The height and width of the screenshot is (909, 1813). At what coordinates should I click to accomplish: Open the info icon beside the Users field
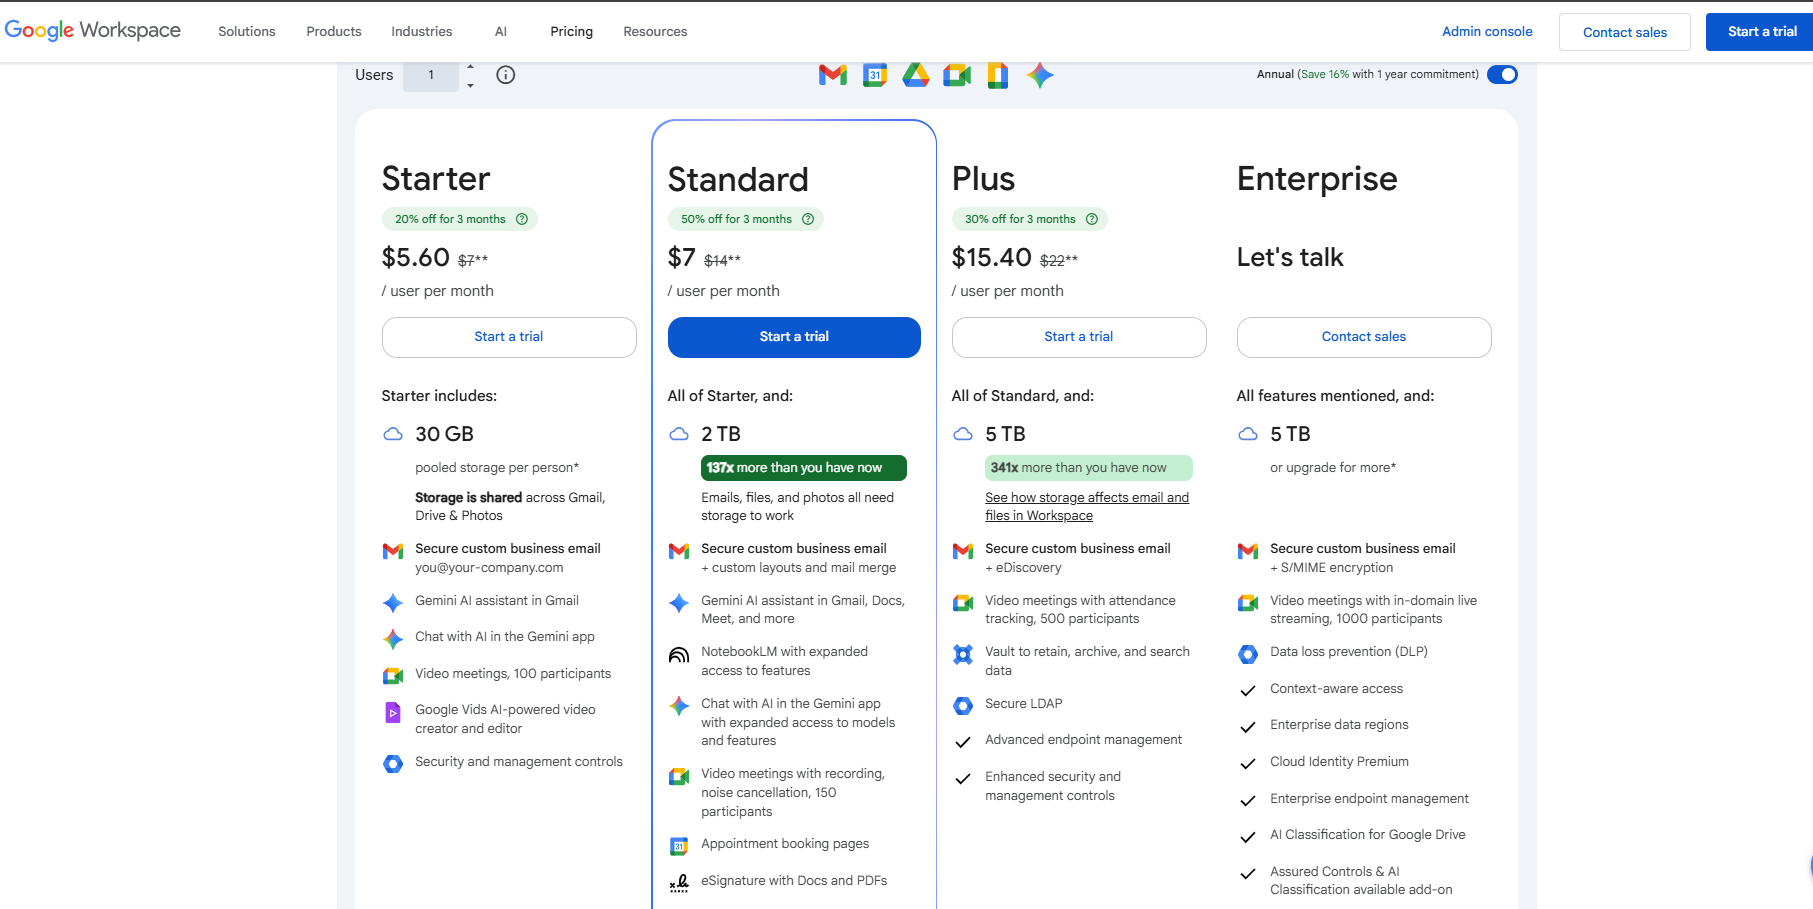(x=505, y=74)
